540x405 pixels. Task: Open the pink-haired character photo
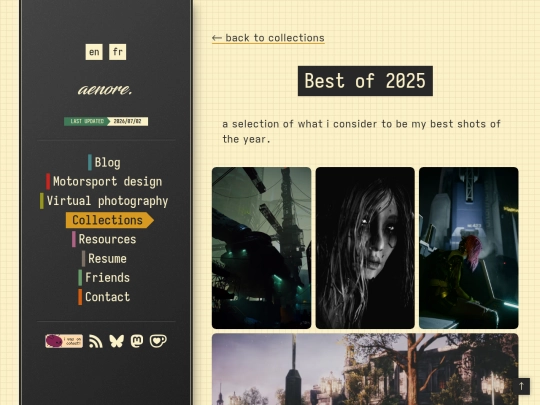(469, 248)
